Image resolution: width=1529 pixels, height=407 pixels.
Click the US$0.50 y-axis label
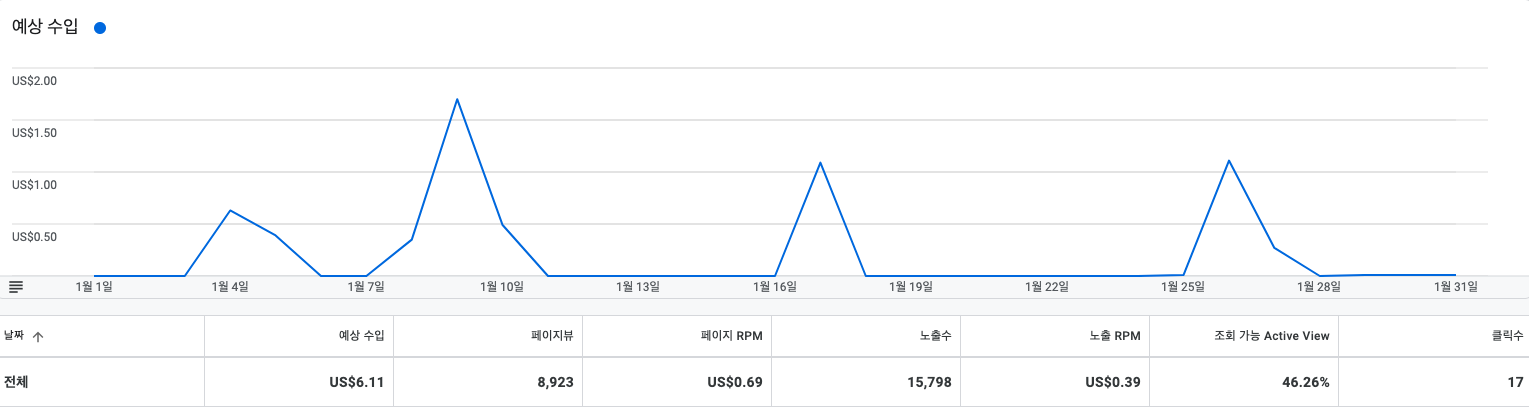[x=34, y=237]
